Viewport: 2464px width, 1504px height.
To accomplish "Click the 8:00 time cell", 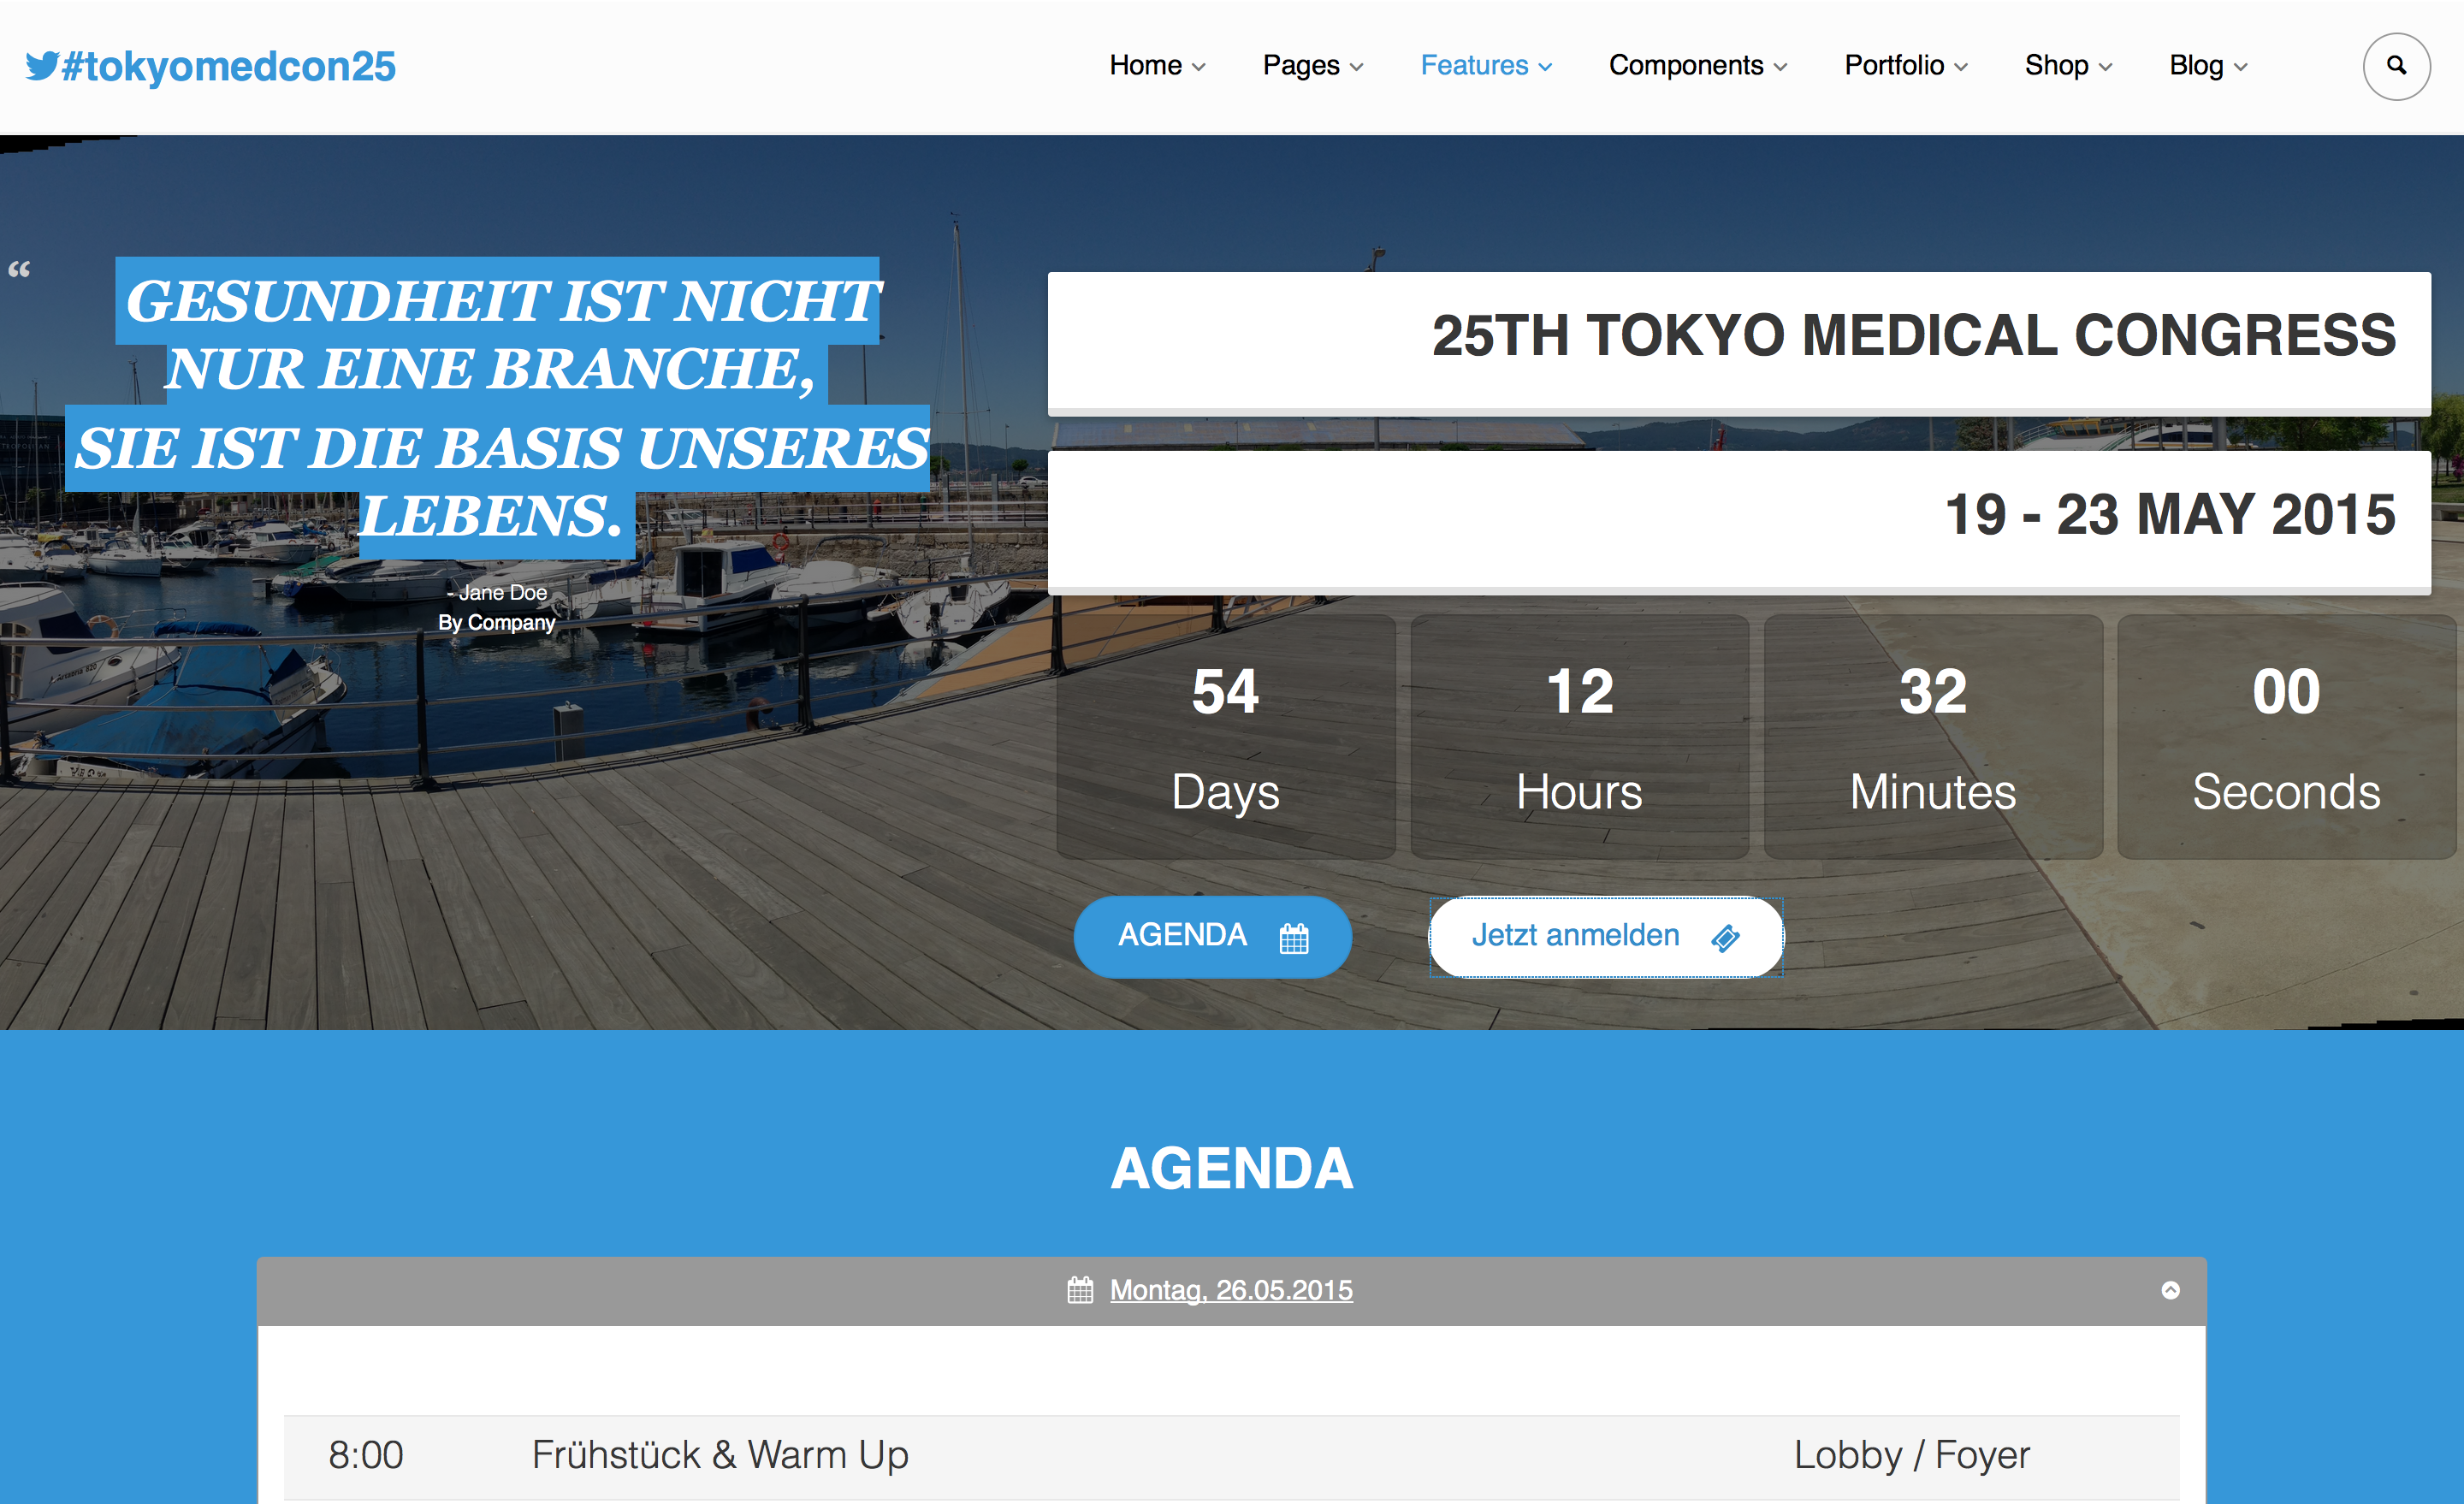I will point(366,1454).
